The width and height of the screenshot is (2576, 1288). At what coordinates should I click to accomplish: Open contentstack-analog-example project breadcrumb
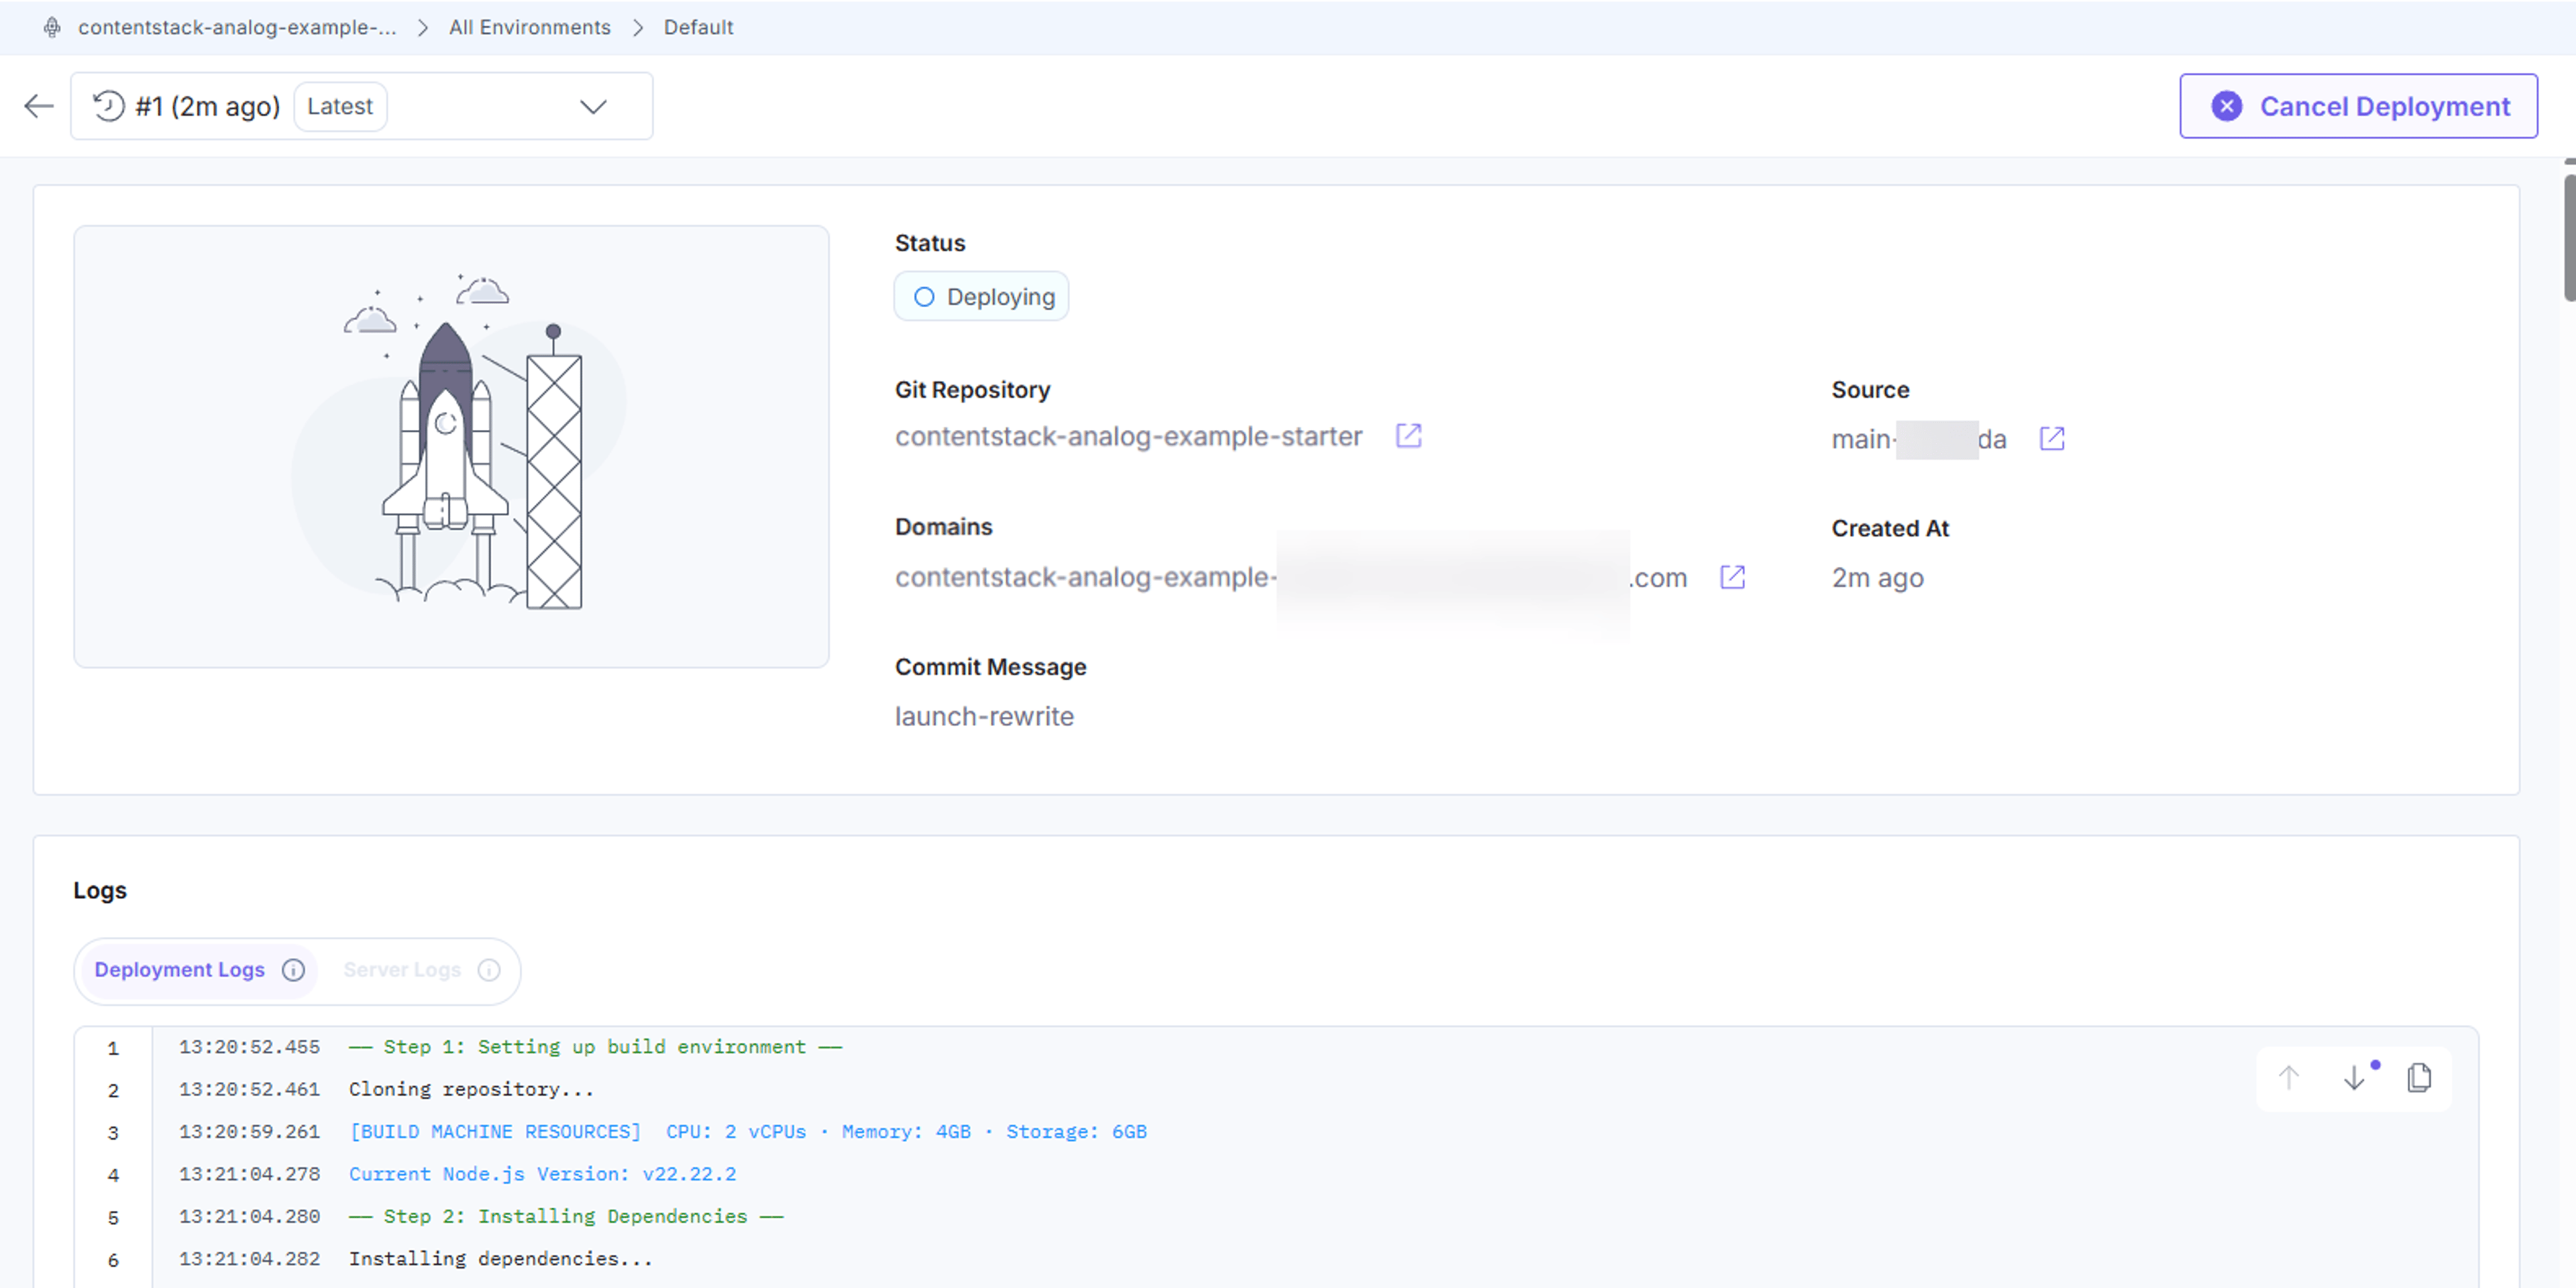coord(237,27)
